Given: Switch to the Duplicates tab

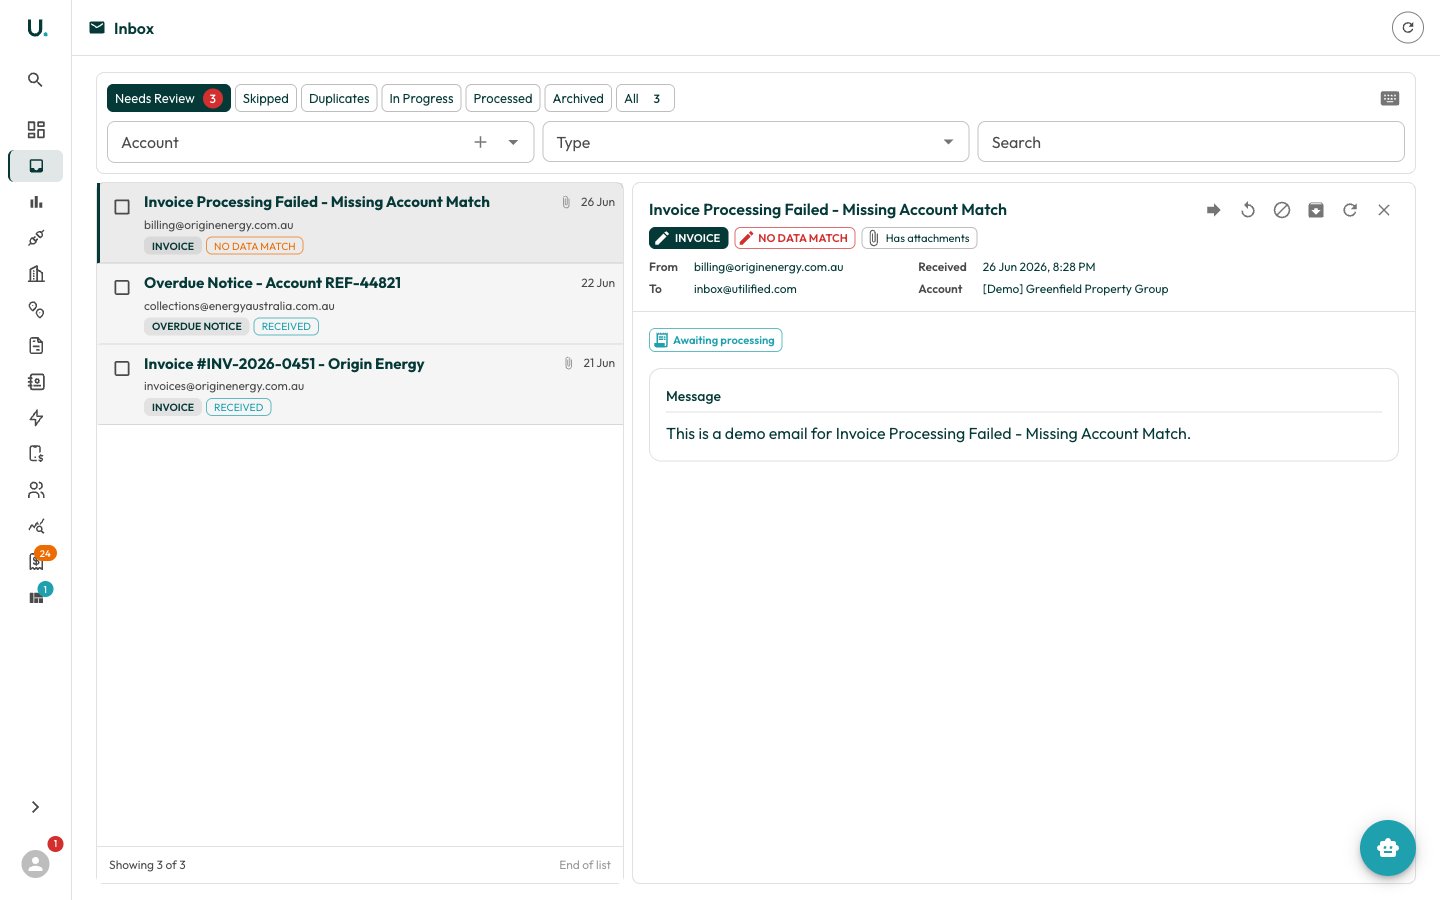Looking at the screenshot, I should pos(339,98).
